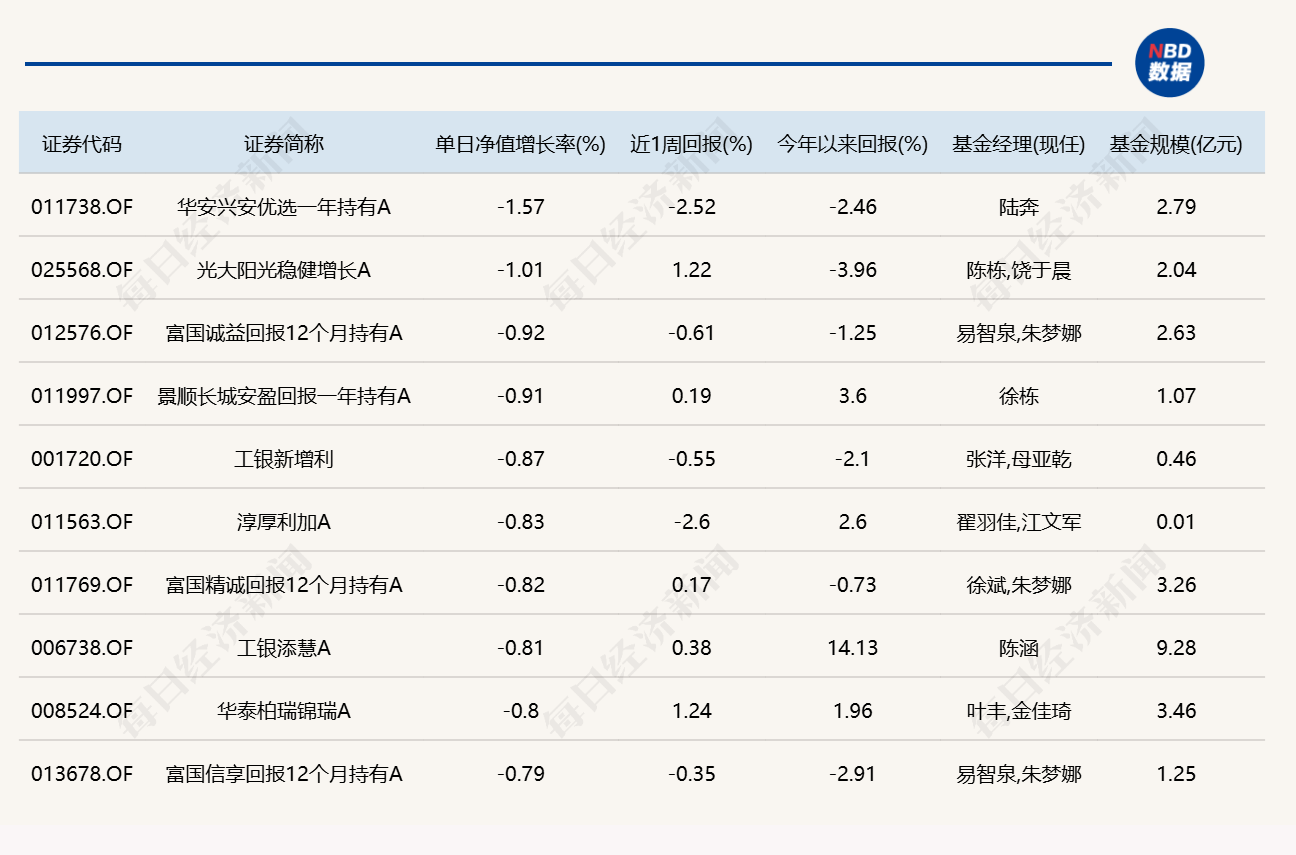Click the 近1周回报(%) column header

point(691,144)
